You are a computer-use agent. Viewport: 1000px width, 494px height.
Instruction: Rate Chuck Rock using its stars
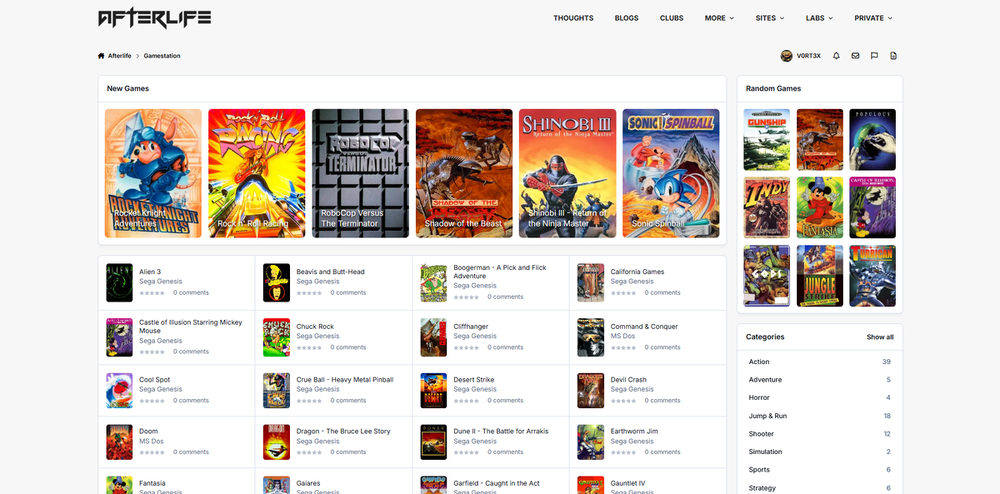click(x=309, y=348)
